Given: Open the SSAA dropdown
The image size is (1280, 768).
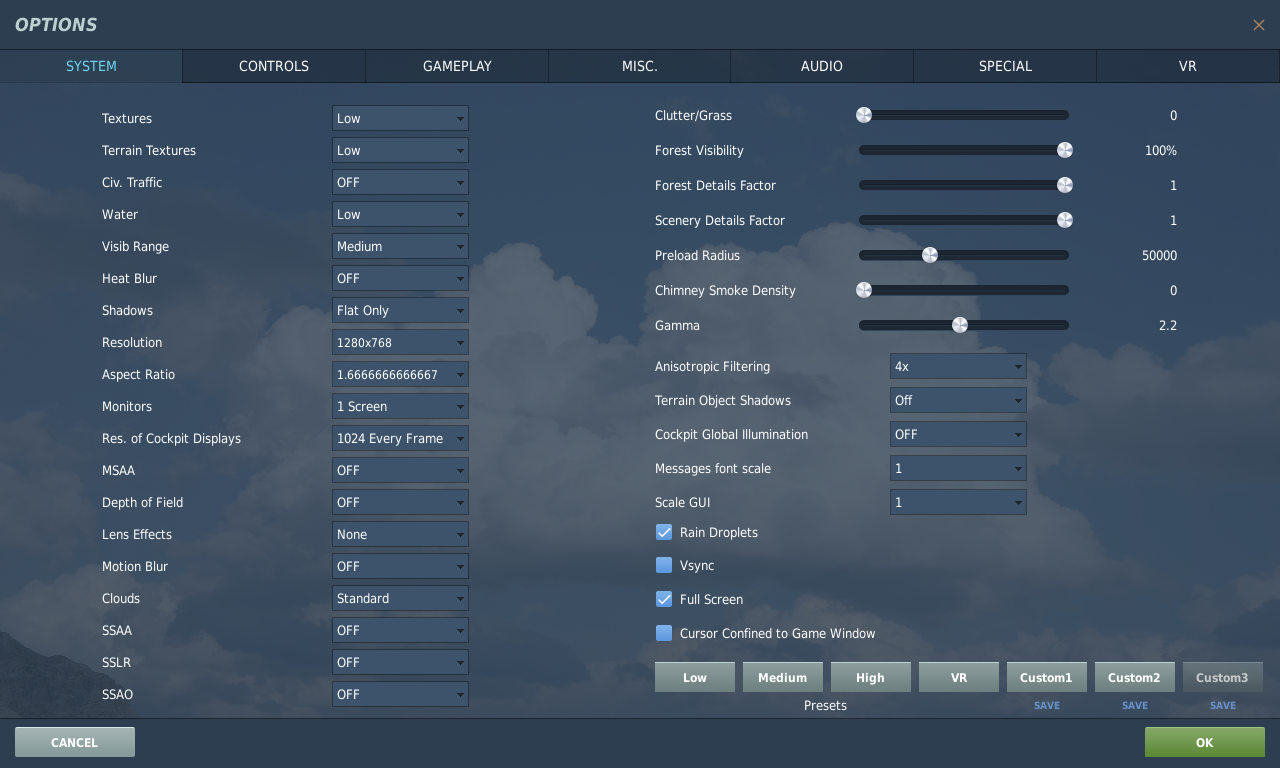Looking at the screenshot, I should coord(400,630).
